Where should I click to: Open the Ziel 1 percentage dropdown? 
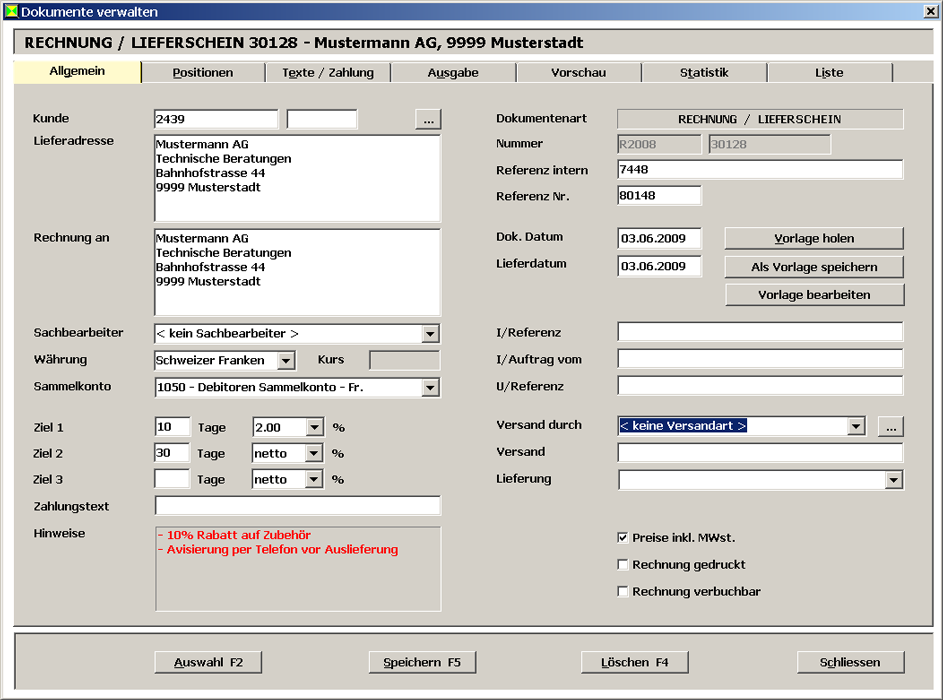[x=314, y=427]
